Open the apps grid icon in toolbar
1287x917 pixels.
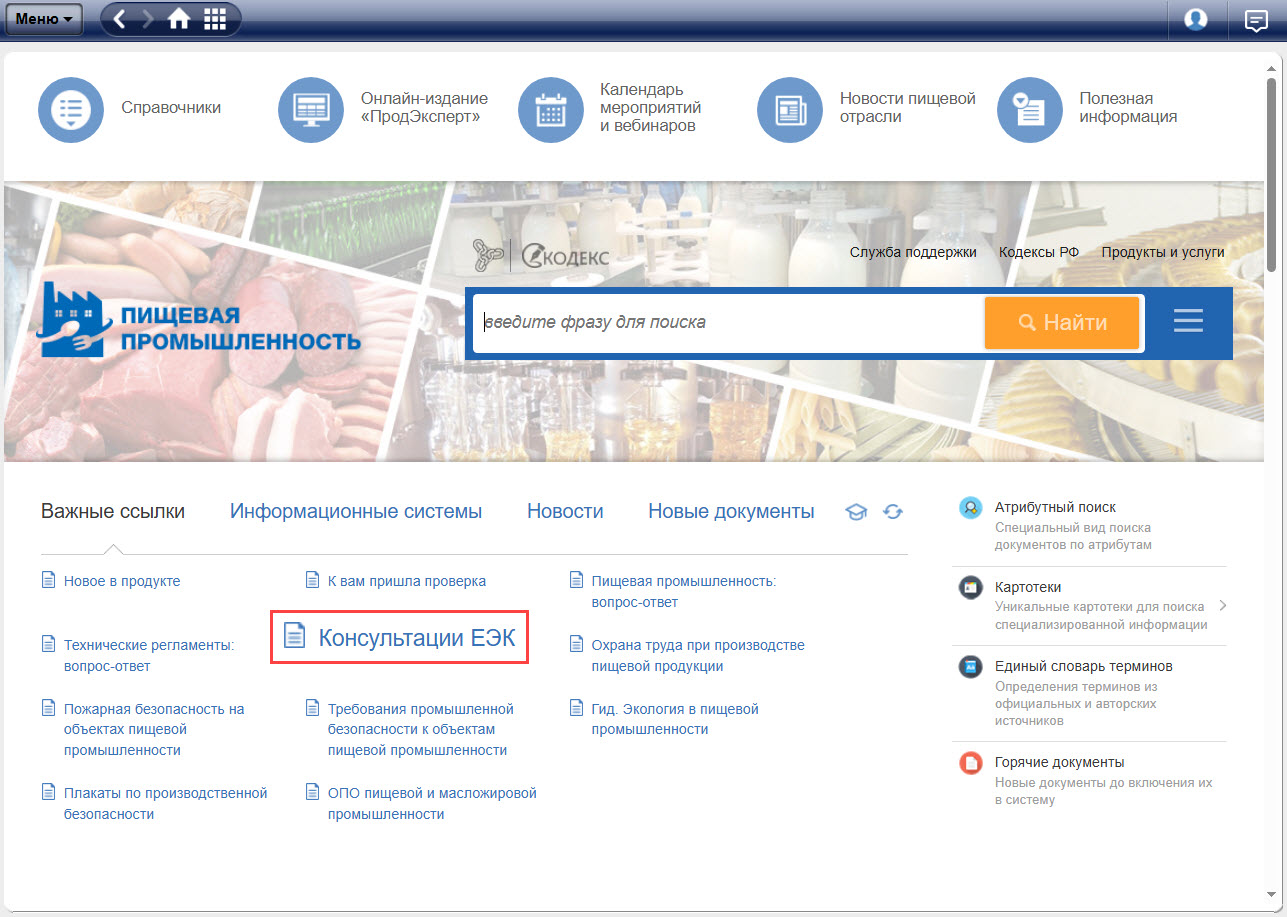coord(214,19)
